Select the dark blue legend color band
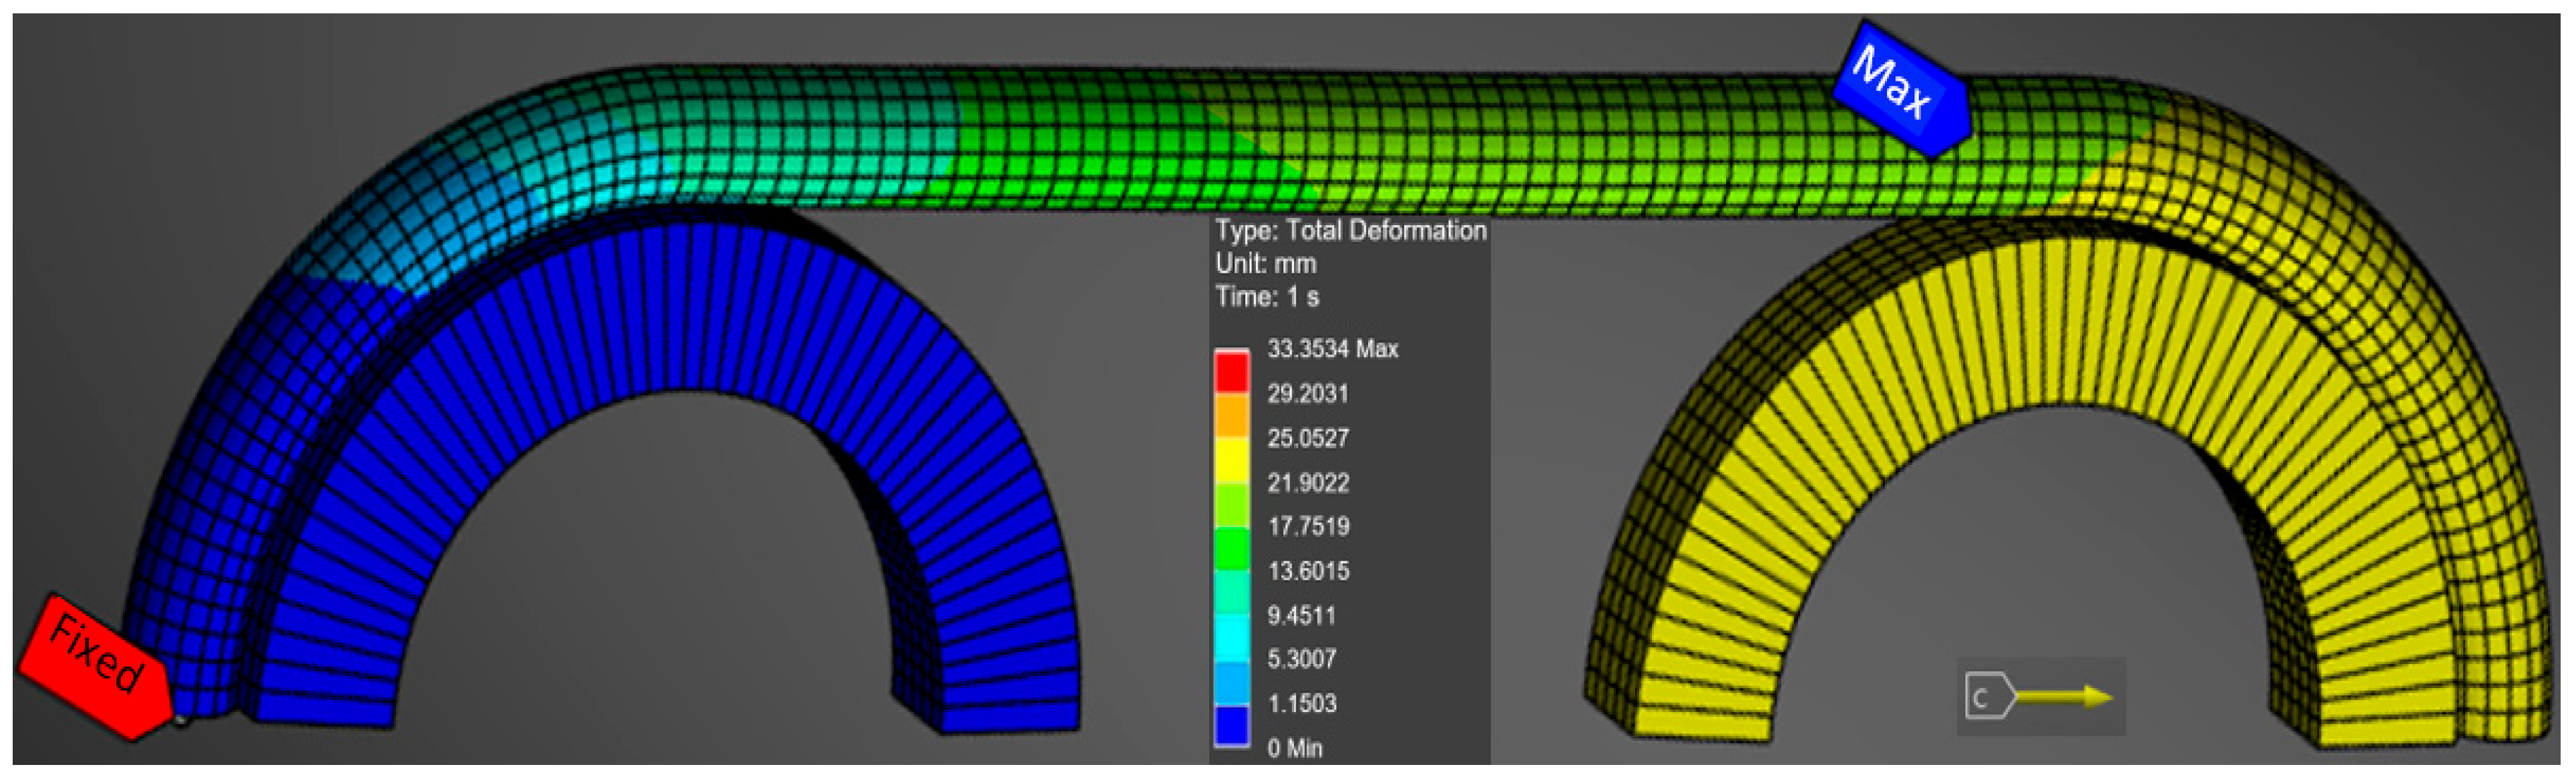Viewport: 2576px width, 779px height. [x=1231, y=724]
